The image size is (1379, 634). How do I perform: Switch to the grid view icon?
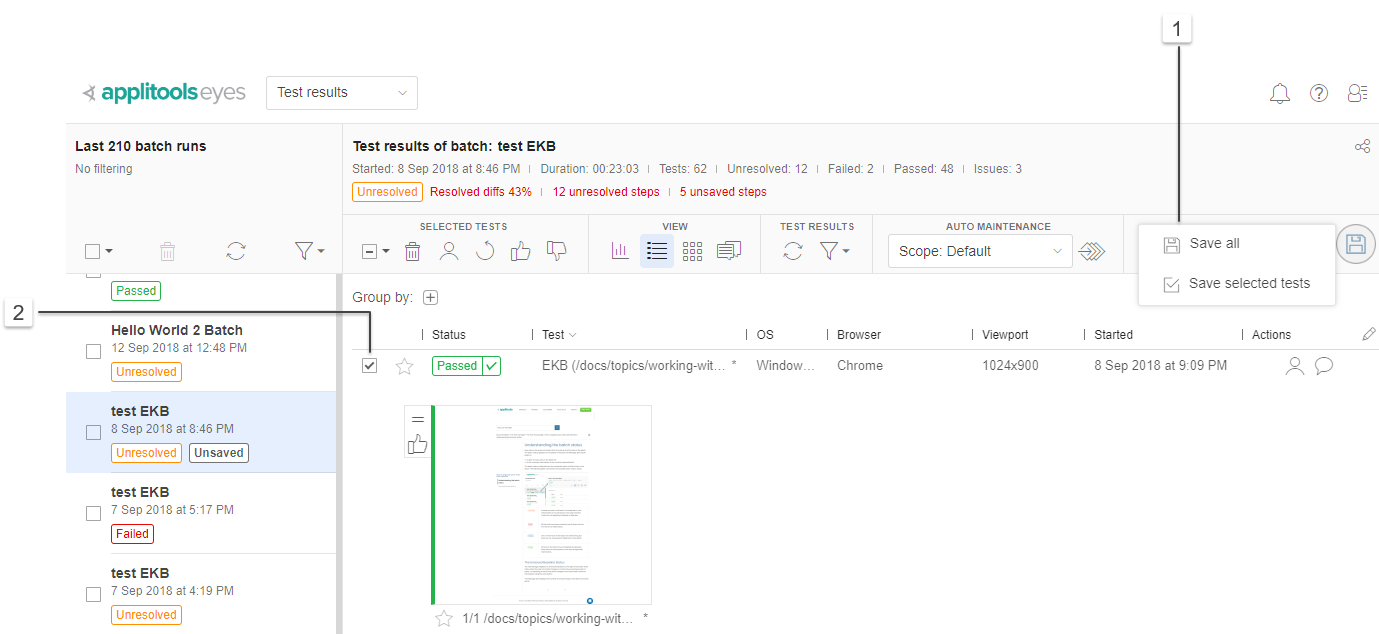(x=692, y=252)
